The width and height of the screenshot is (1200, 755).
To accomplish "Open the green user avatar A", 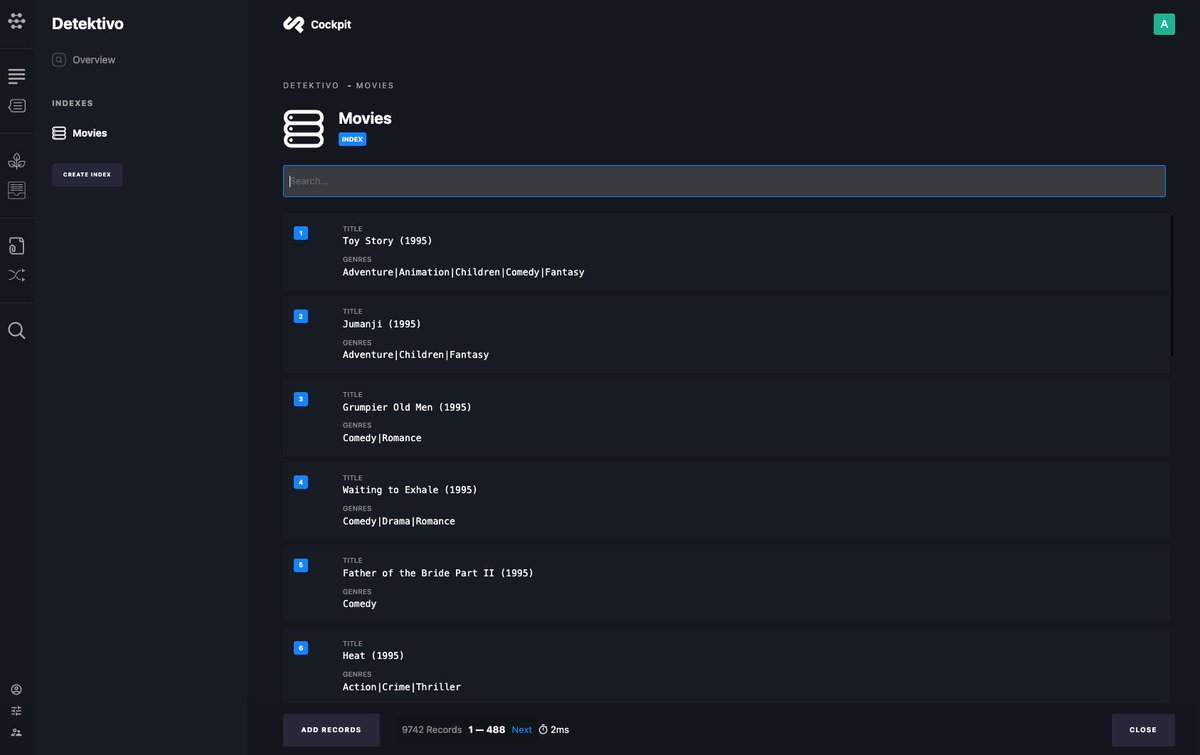I will 1164,24.
